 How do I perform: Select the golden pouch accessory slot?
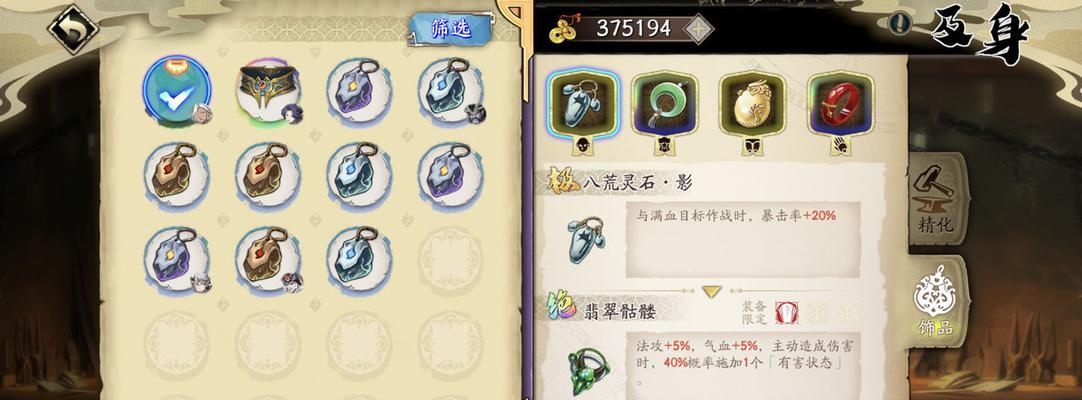point(752,105)
